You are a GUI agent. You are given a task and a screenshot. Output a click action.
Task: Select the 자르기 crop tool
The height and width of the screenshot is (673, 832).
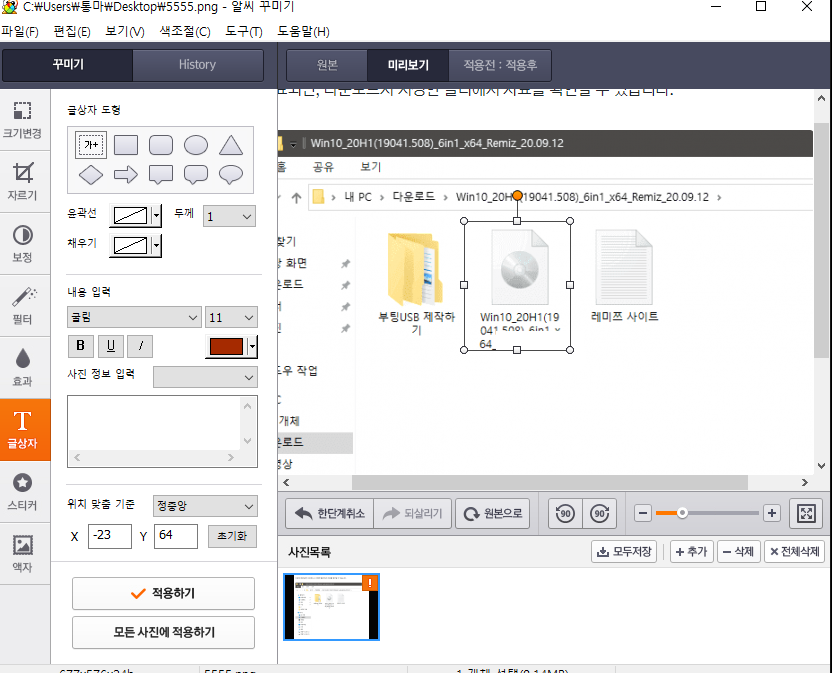pyautogui.click(x=22, y=182)
